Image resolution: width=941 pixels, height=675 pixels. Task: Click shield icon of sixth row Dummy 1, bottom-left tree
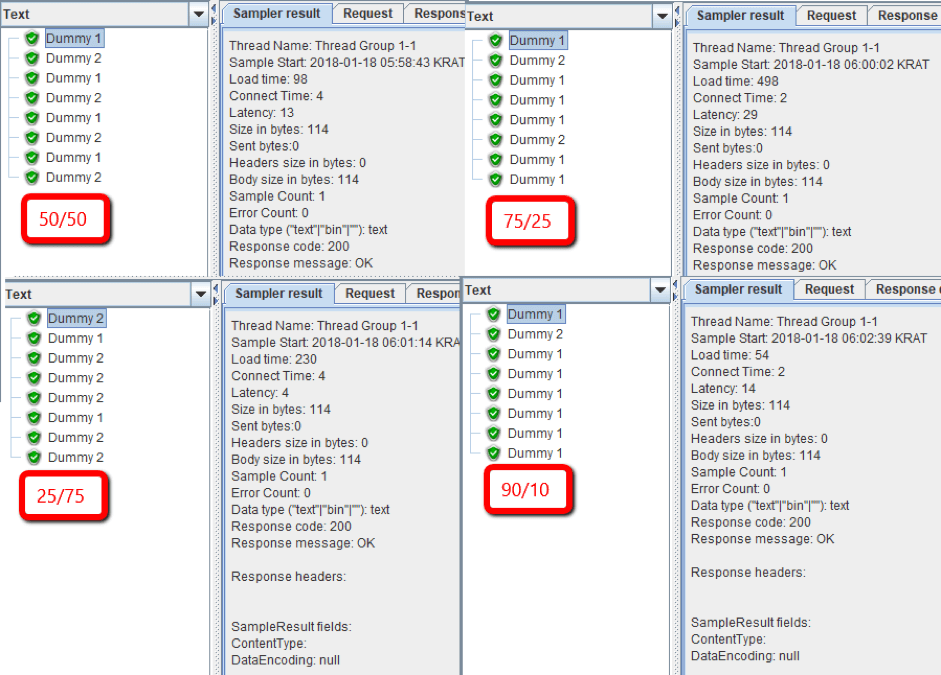coord(34,418)
